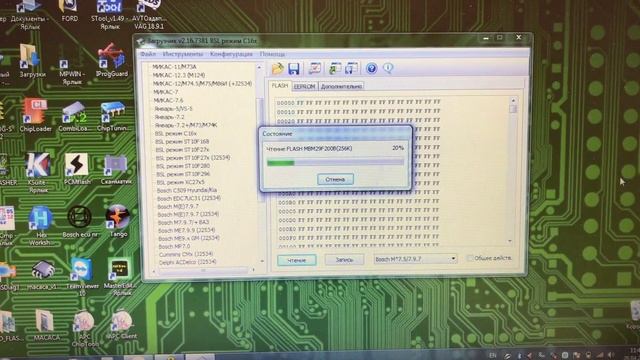Image resolution: width=640 pixels, height=360 pixels.
Task: Open the Bosch ecu desktop icon
Action: (x=80, y=222)
